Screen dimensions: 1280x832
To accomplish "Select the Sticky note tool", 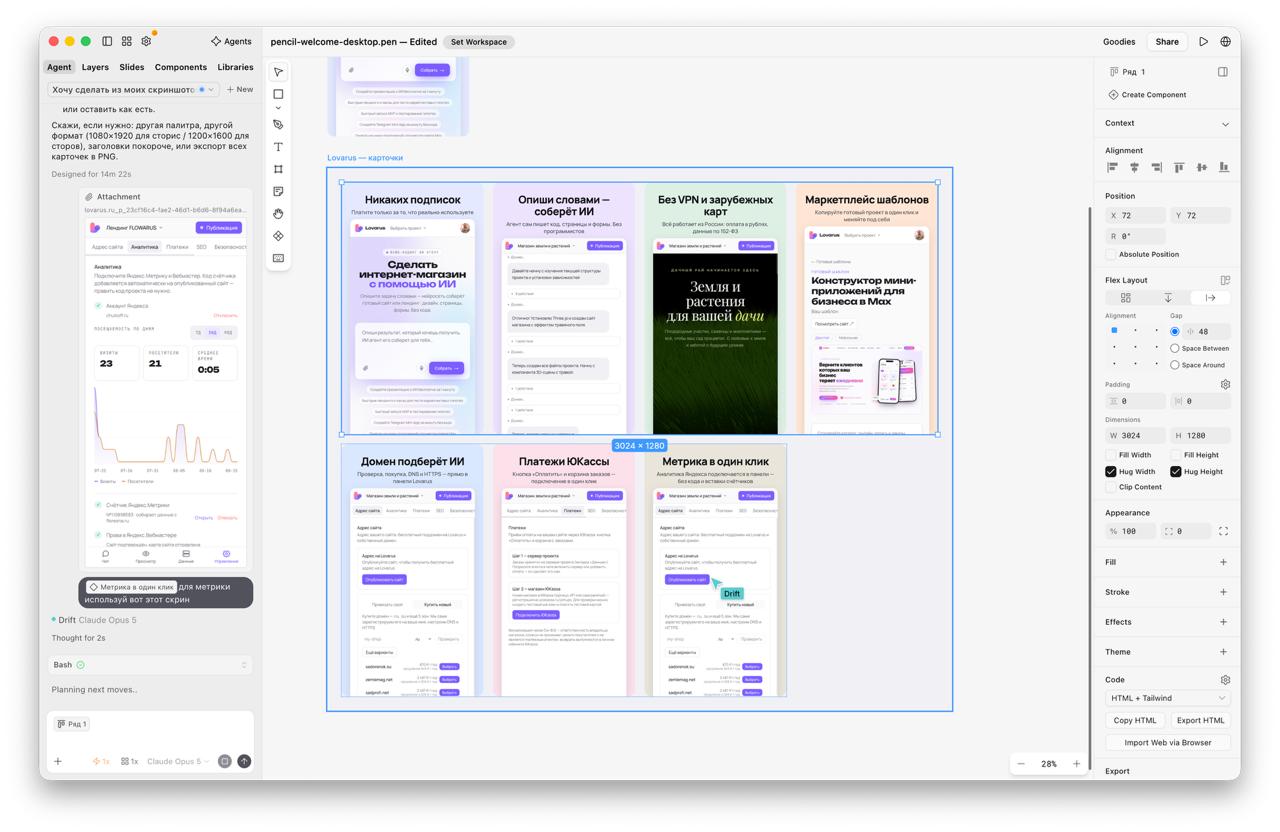I will (x=278, y=191).
